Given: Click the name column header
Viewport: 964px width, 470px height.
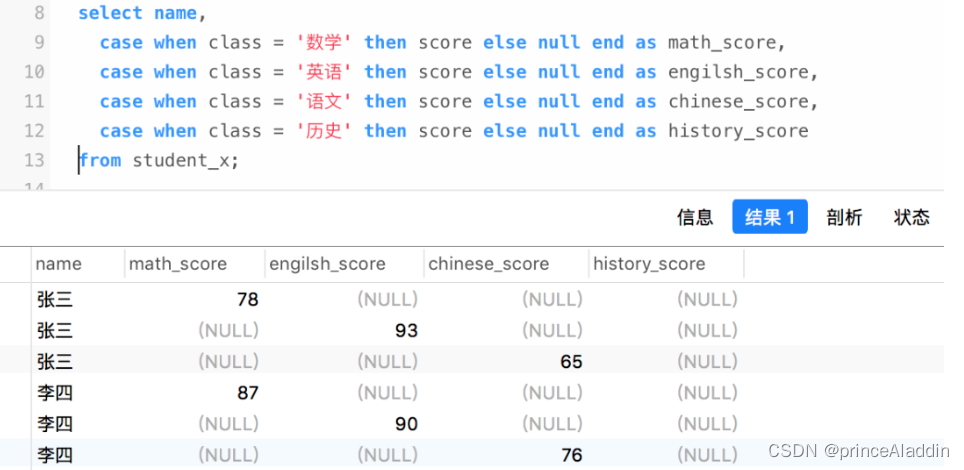Looking at the screenshot, I should pos(77,264).
